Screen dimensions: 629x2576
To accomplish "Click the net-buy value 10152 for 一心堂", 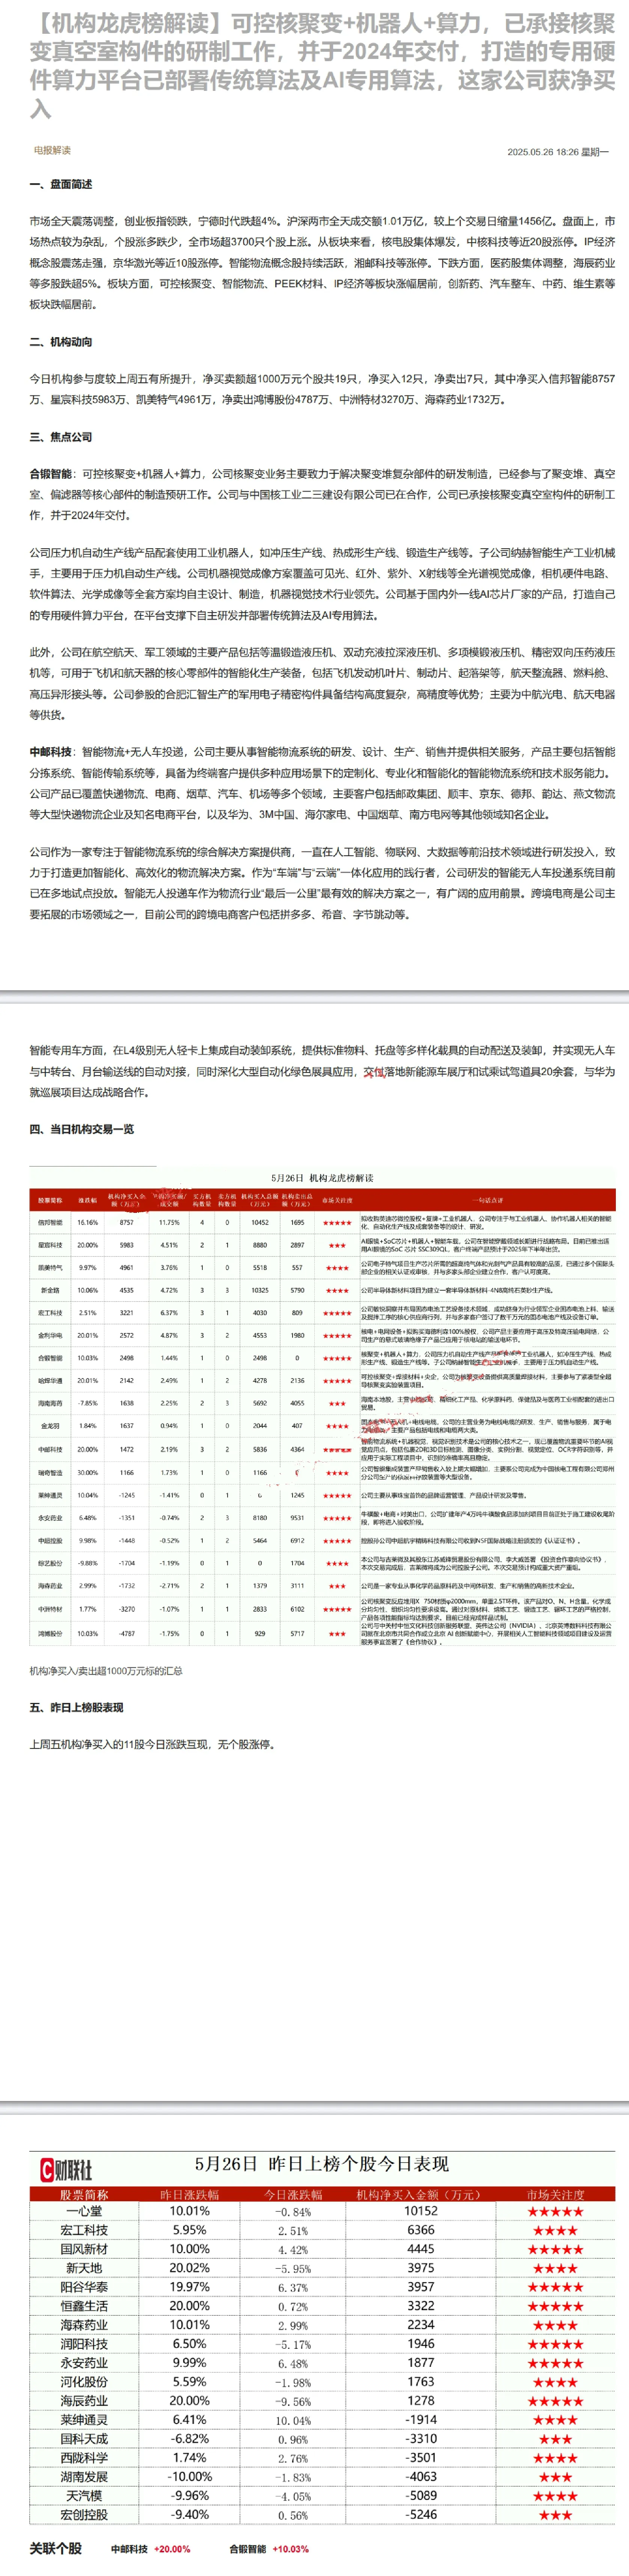I will [x=421, y=2211].
